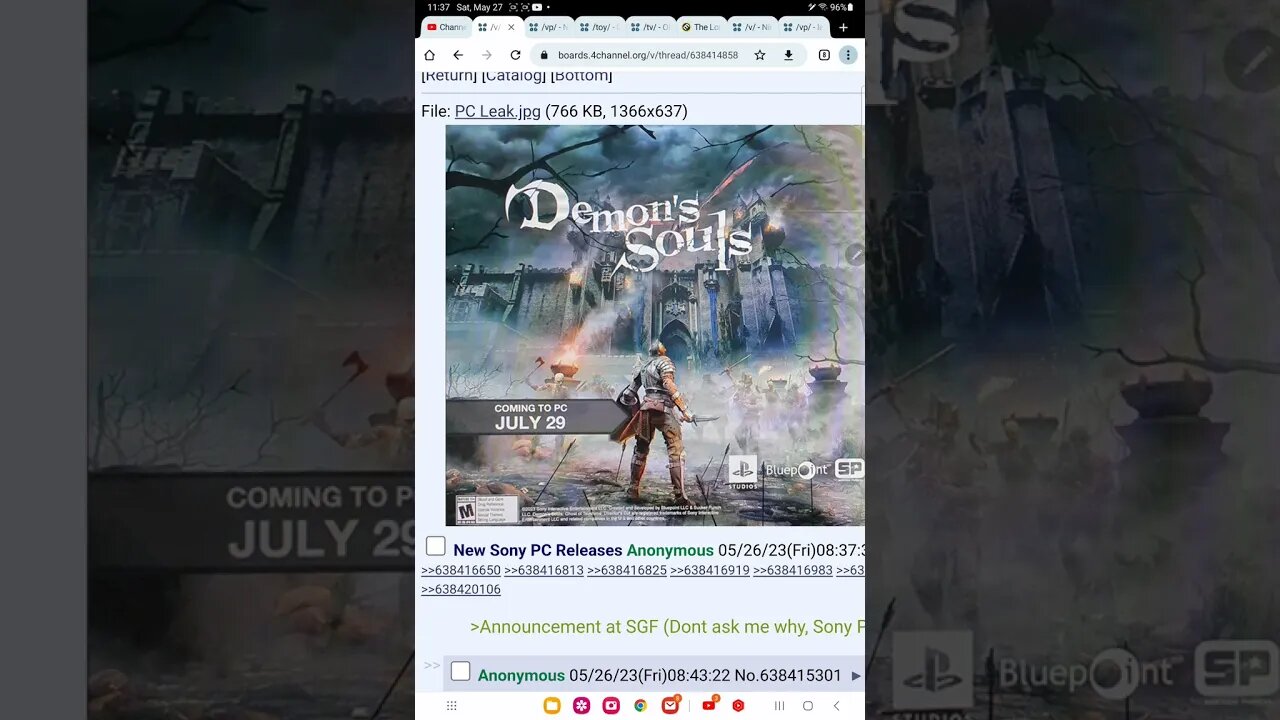This screenshot has width=1280, height=720.
Task: Open the red Email app with badge
Action: (x=670, y=705)
